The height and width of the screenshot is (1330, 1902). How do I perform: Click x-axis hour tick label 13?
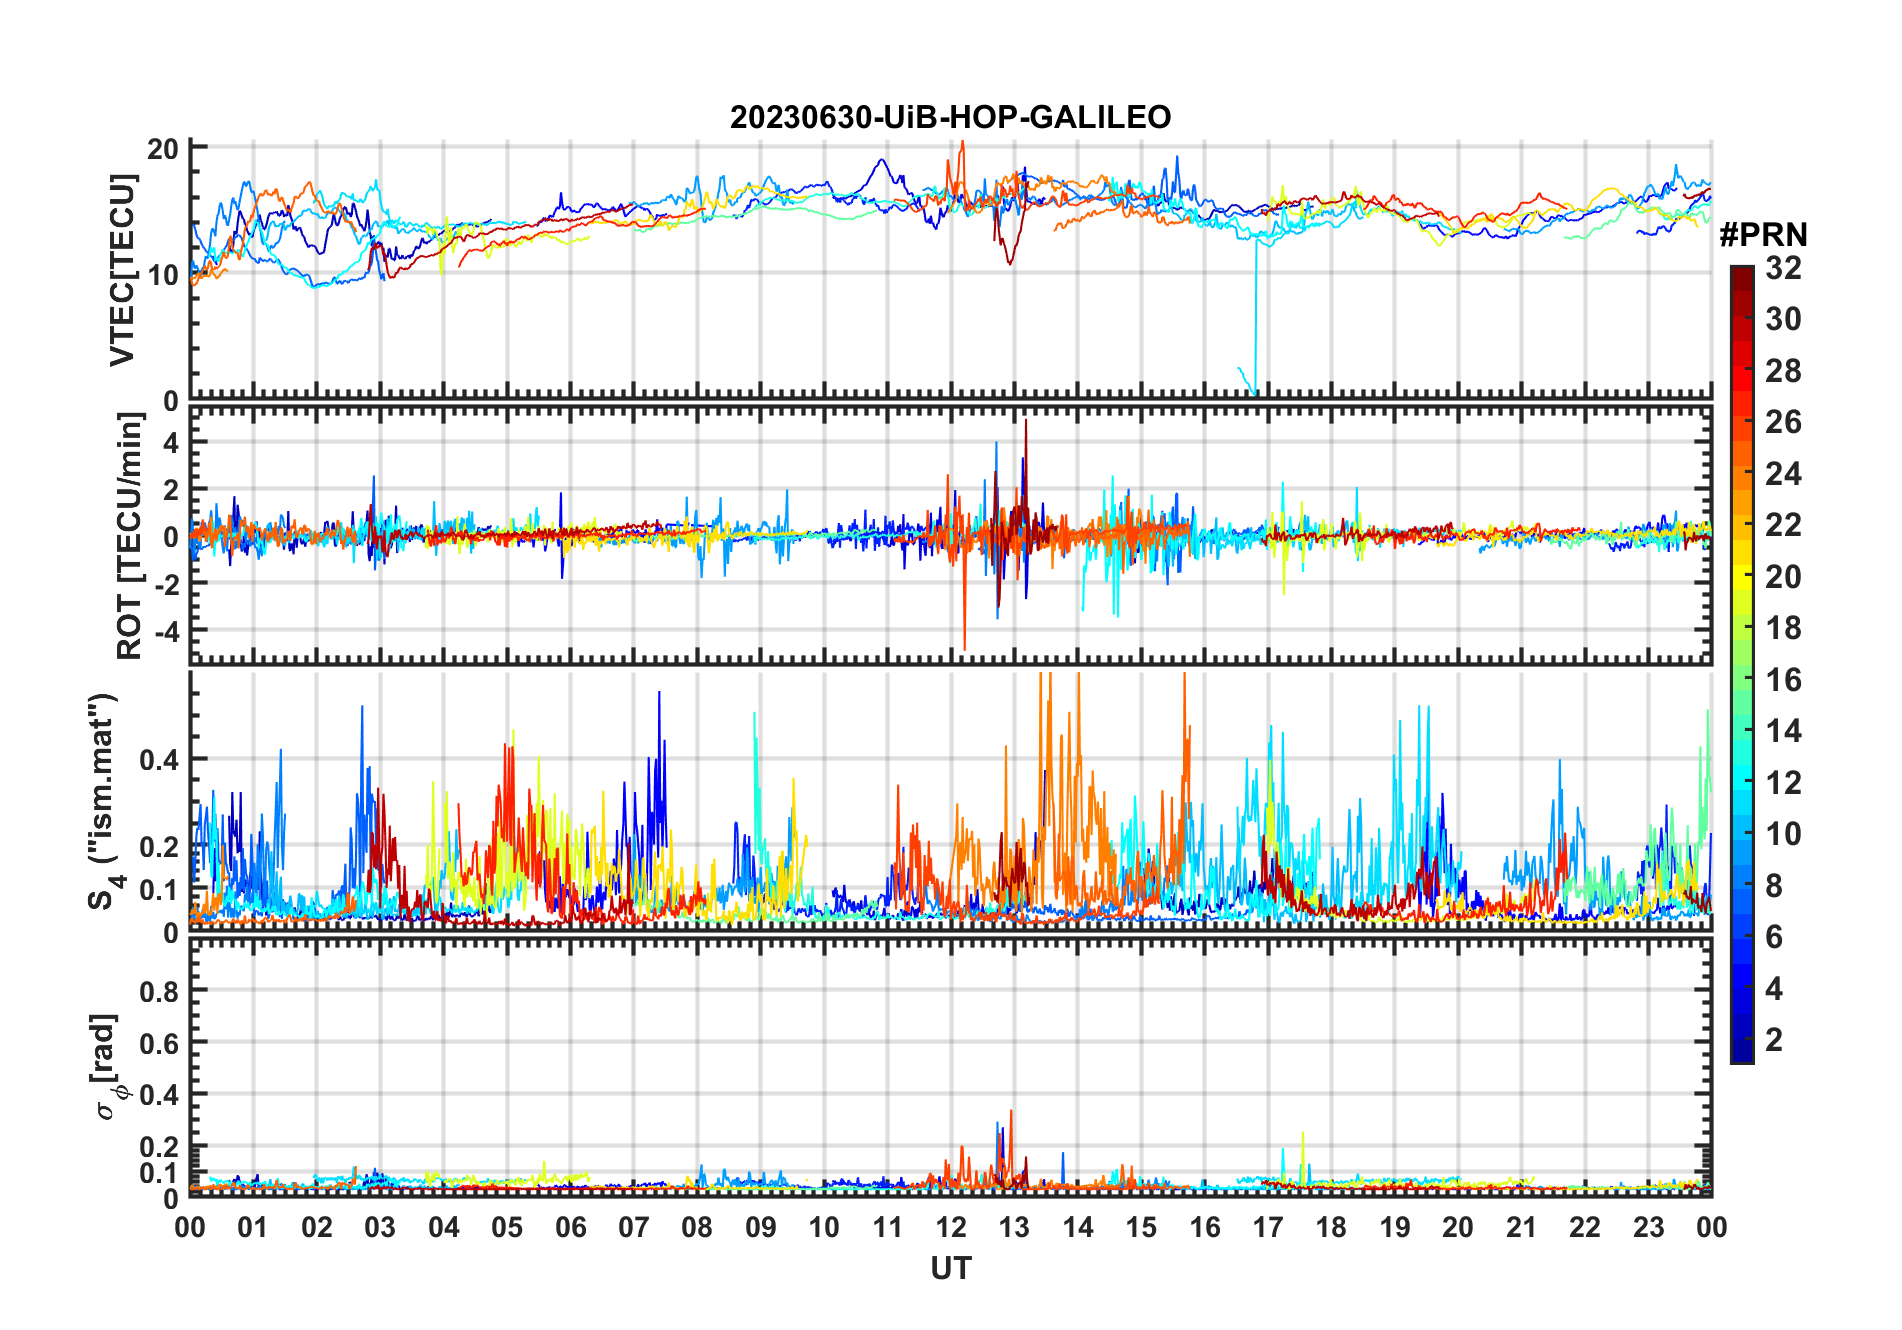(1014, 1228)
